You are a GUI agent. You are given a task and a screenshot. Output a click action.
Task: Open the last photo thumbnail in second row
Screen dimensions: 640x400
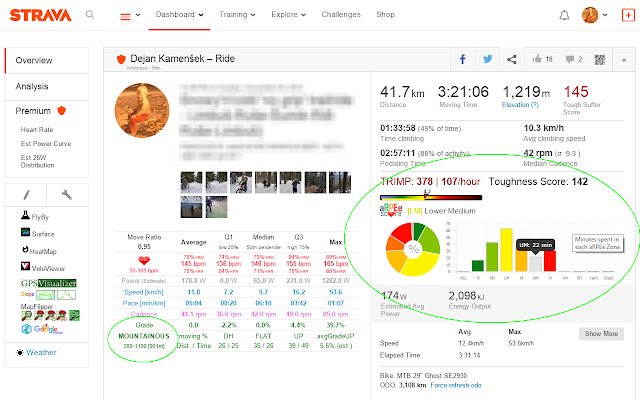click(216, 207)
